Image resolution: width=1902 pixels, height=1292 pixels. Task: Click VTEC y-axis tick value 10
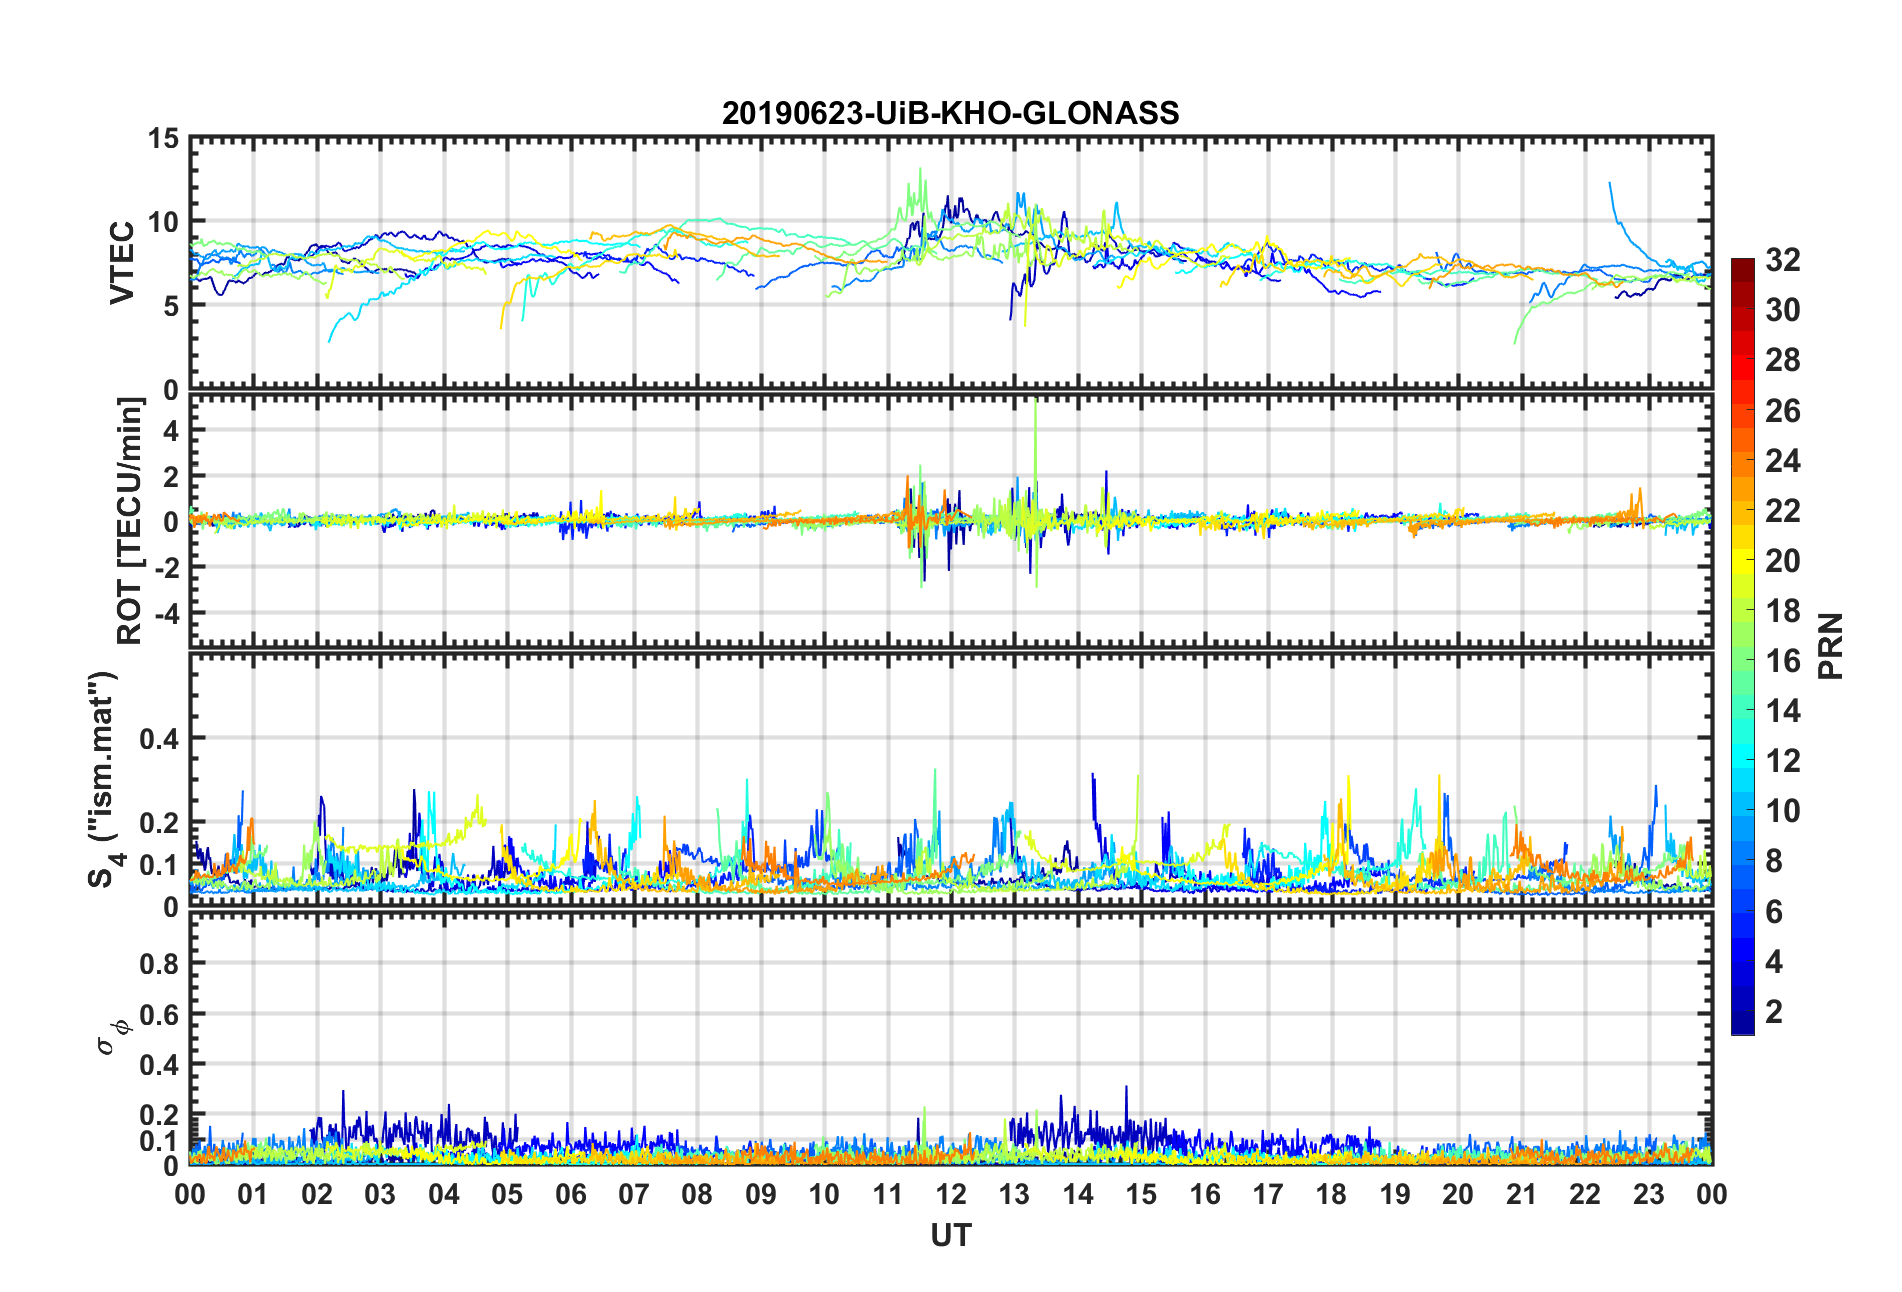163,222
